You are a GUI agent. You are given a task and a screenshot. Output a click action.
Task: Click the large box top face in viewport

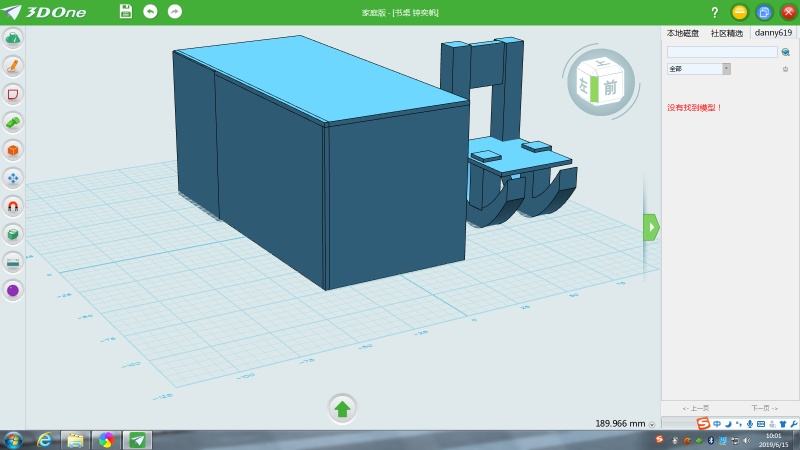click(320, 77)
